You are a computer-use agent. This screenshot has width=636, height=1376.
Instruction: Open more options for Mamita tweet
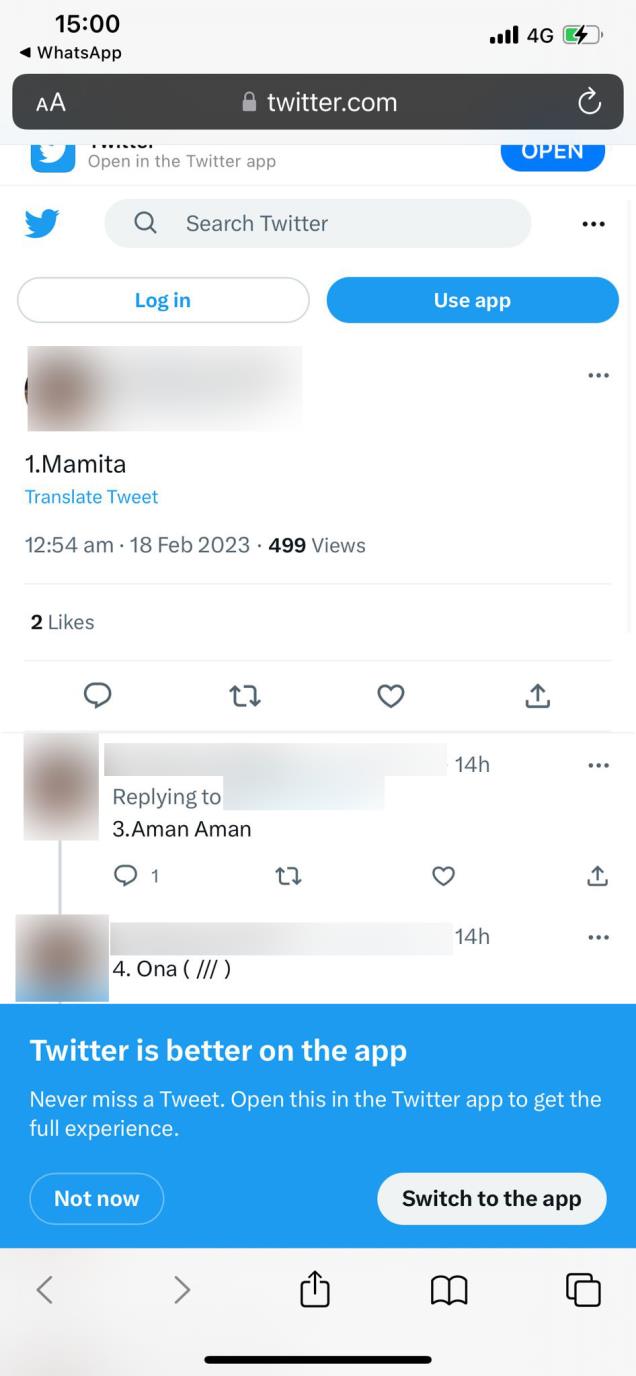point(598,375)
